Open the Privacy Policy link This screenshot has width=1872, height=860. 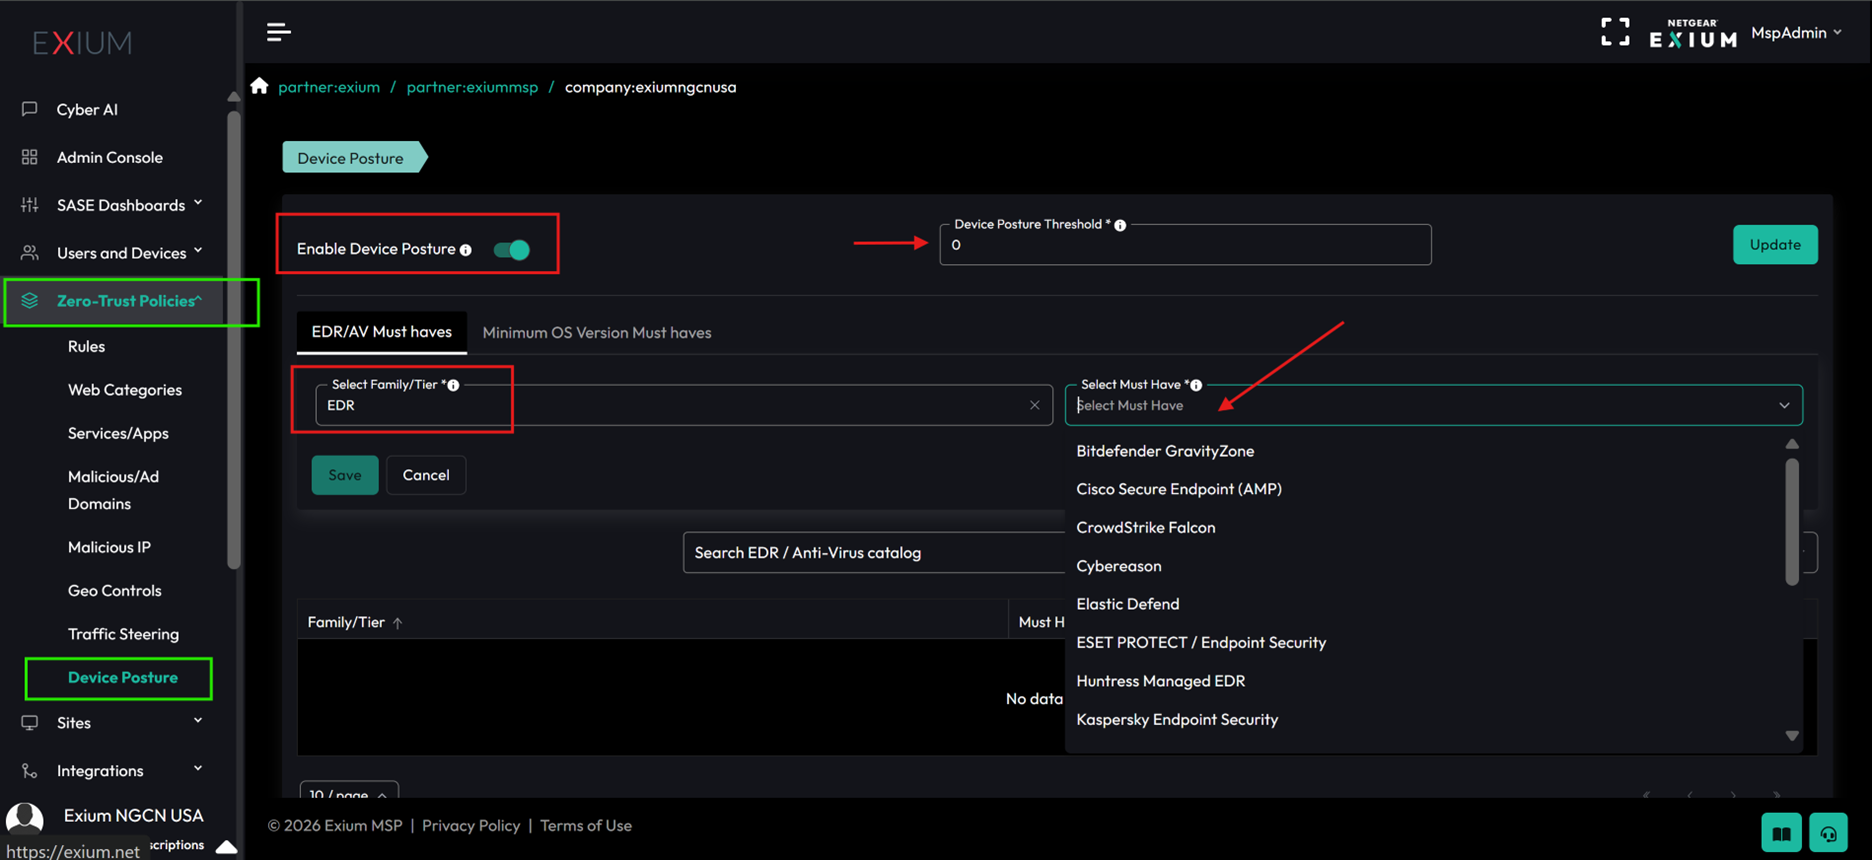point(471,826)
